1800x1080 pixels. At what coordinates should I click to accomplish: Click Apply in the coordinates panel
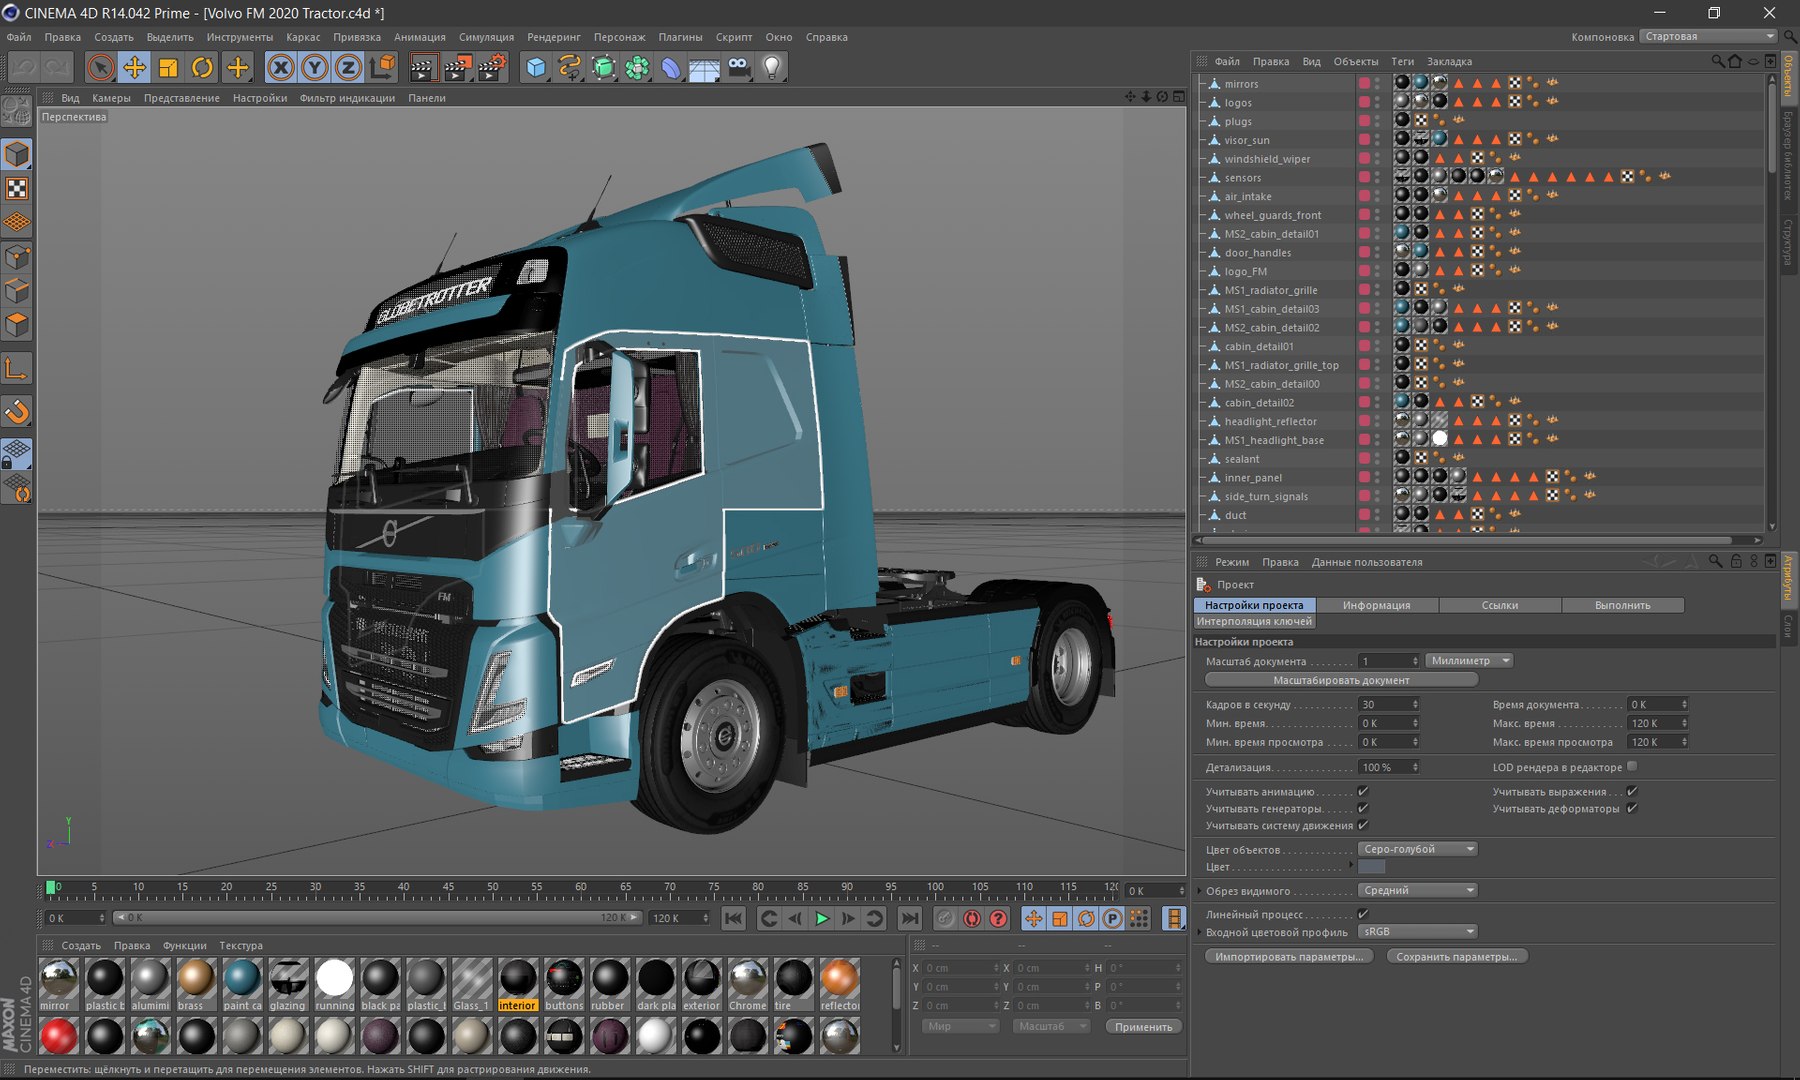[x=1143, y=1027]
